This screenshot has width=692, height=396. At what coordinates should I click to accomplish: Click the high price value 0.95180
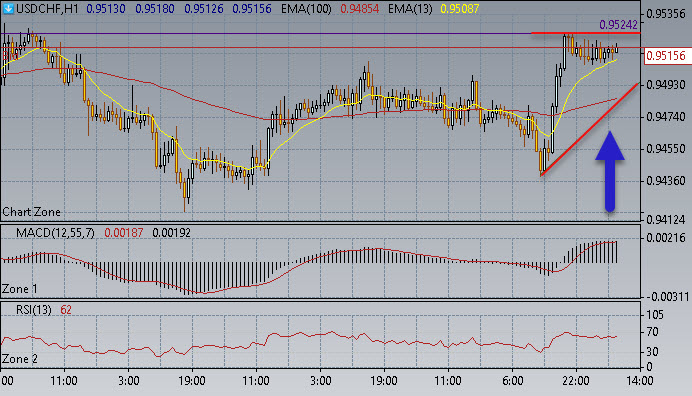(154, 9)
